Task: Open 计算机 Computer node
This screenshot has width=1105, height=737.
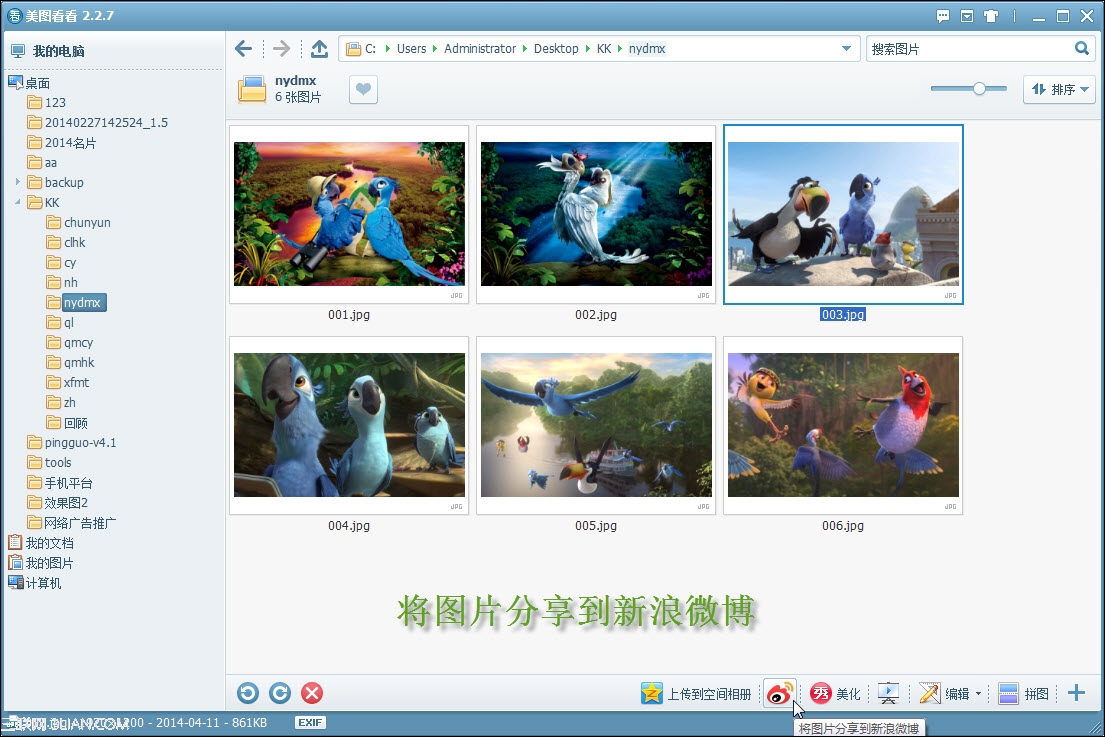Action: click(35, 583)
